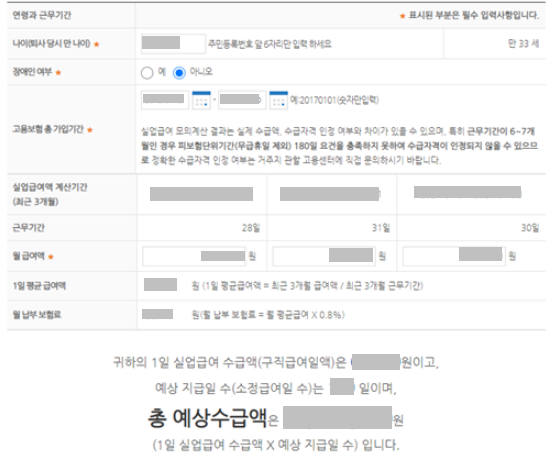The image size is (550, 462).
Task: Select the '아니오' disability radio button
Action: coord(179,73)
